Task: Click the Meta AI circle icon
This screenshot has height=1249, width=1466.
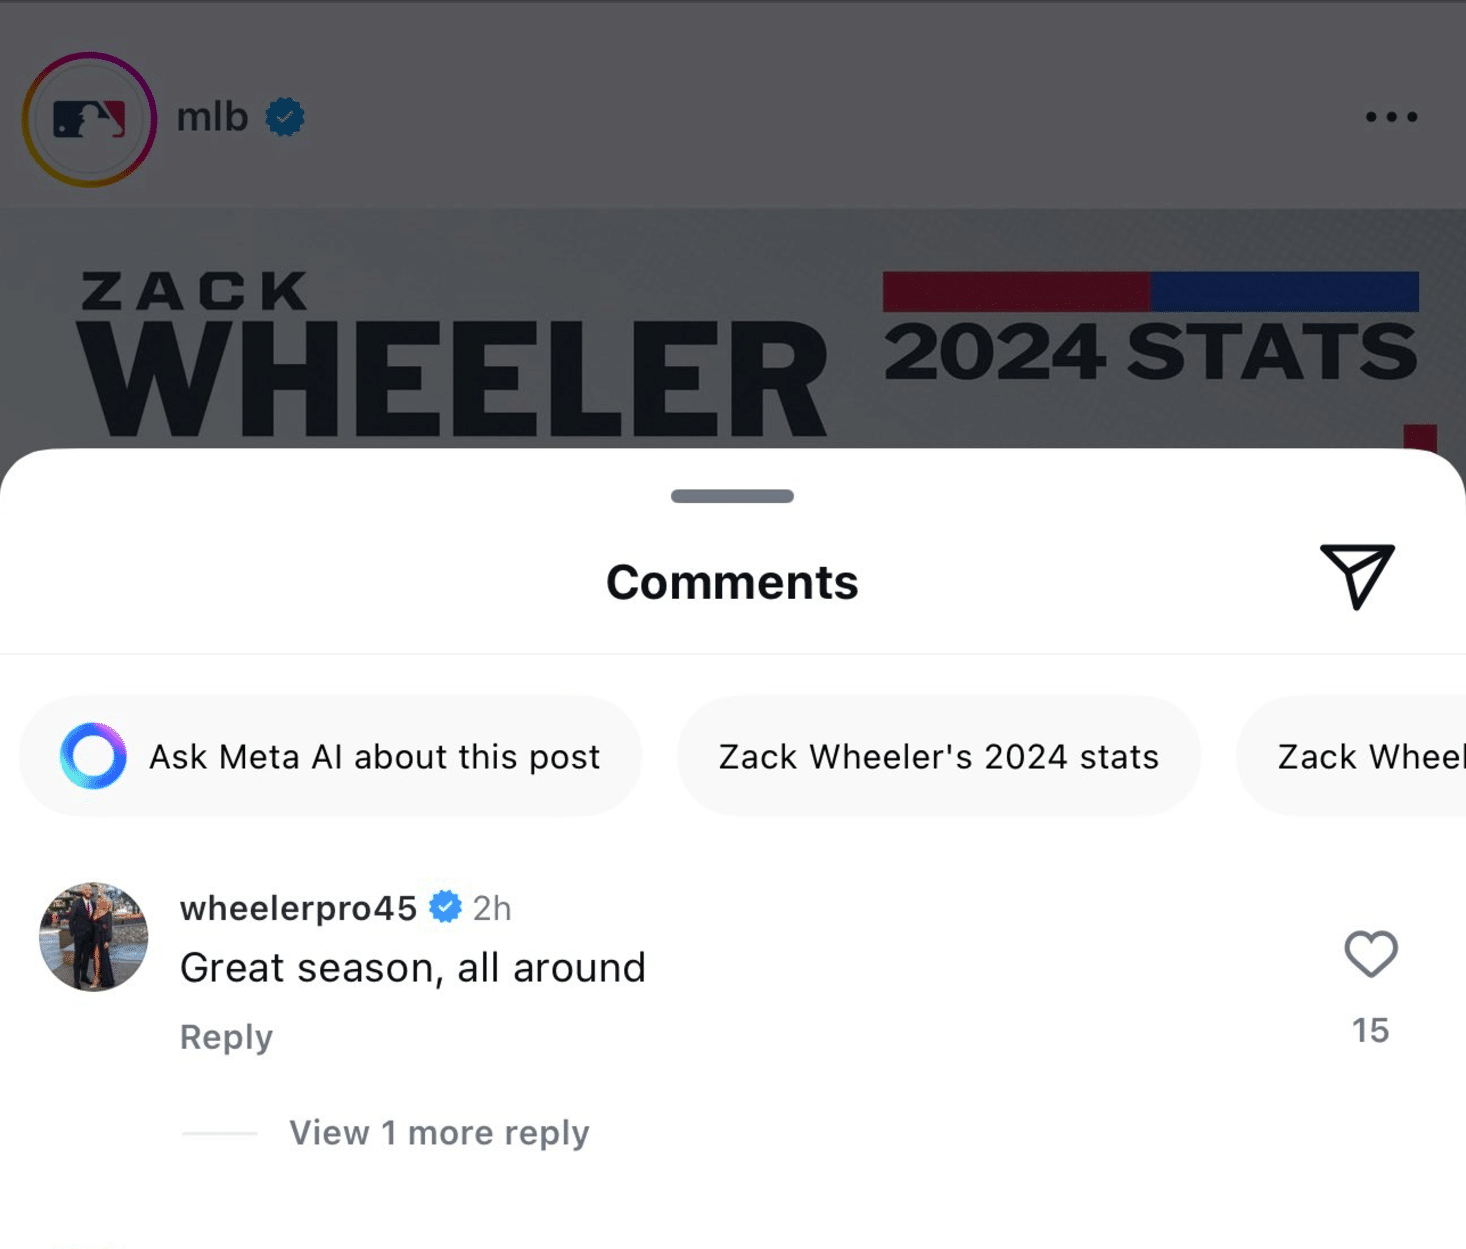Action: point(93,756)
